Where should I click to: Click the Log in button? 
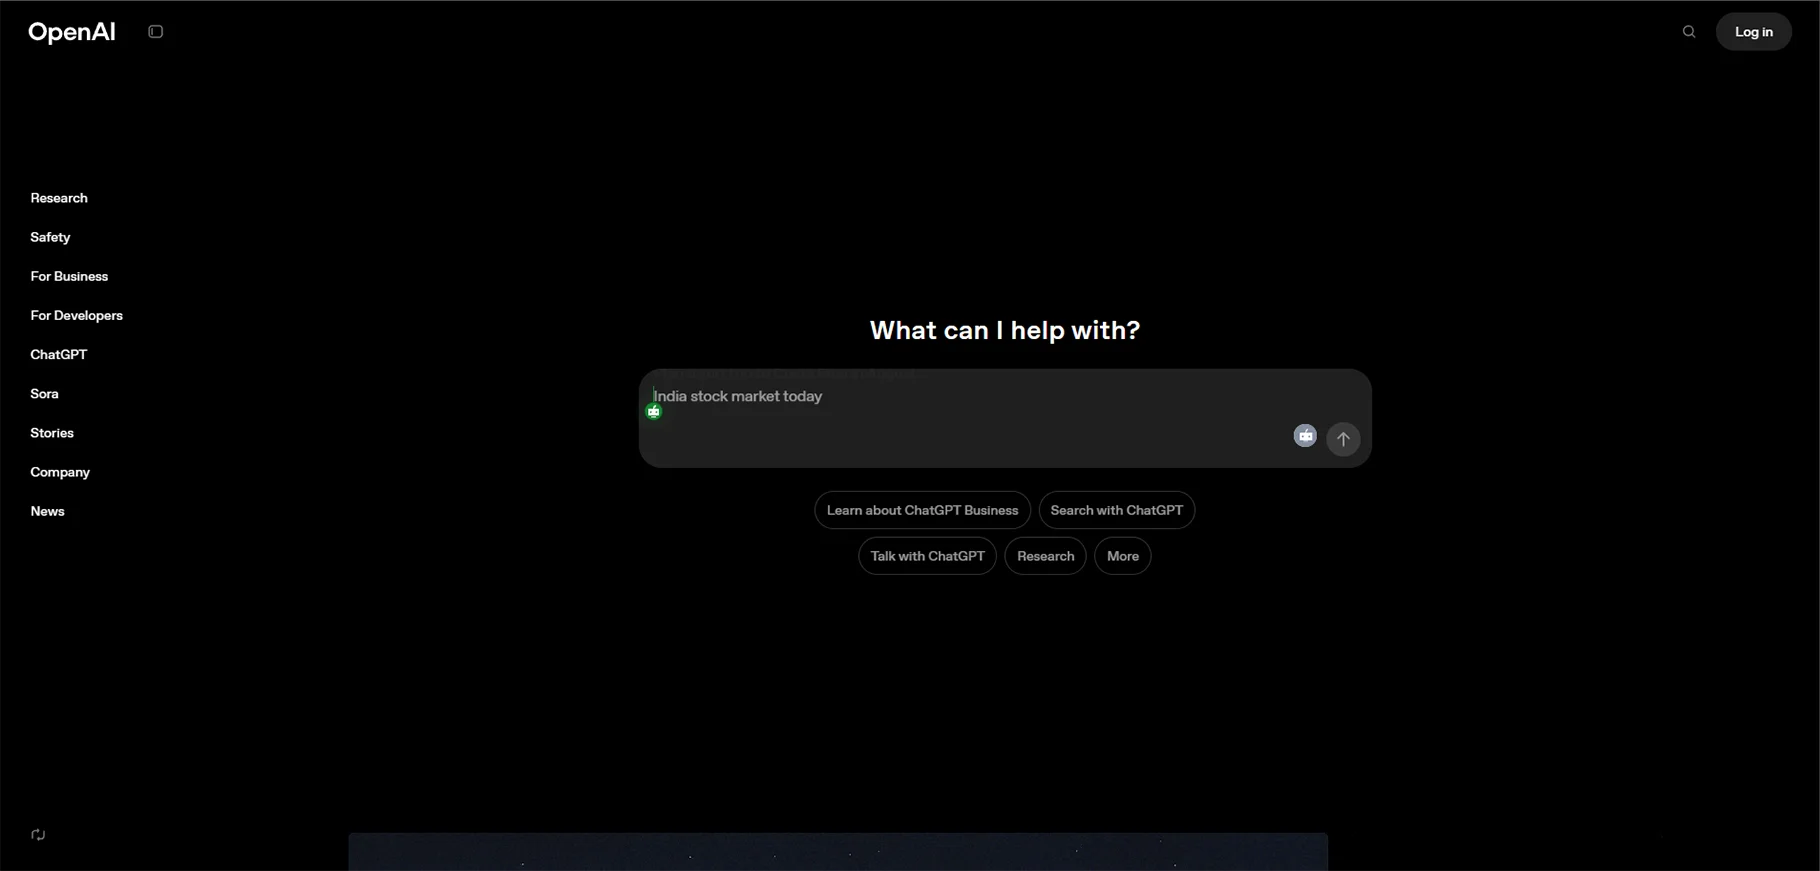click(1754, 32)
